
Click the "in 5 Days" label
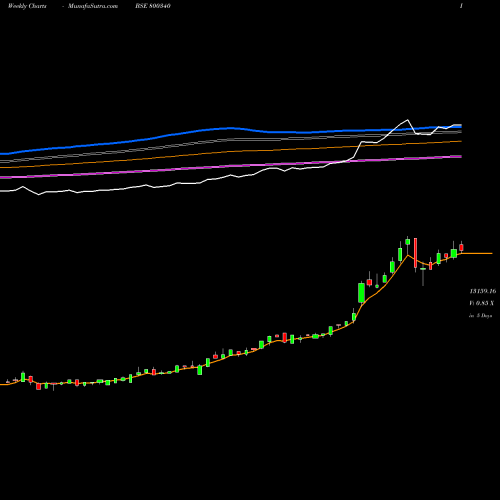point(481,315)
